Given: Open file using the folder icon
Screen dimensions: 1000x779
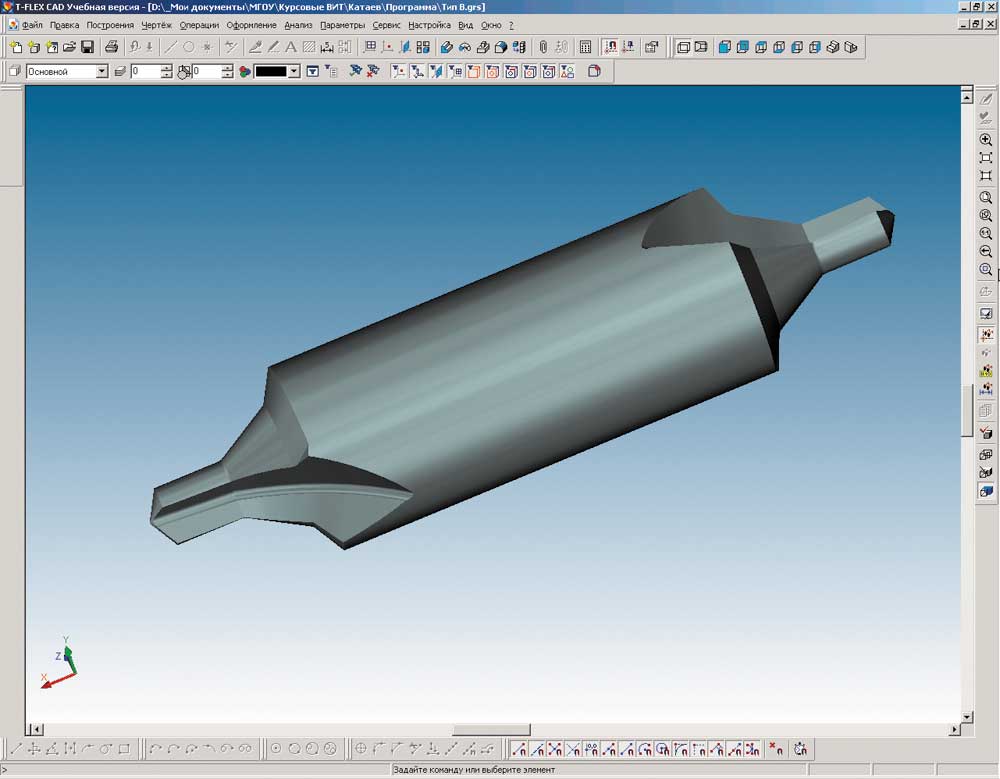Looking at the screenshot, I should tap(69, 47).
